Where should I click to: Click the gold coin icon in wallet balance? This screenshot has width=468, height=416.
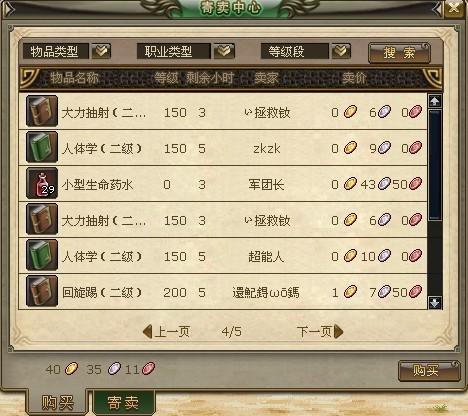tap(71, 369)
